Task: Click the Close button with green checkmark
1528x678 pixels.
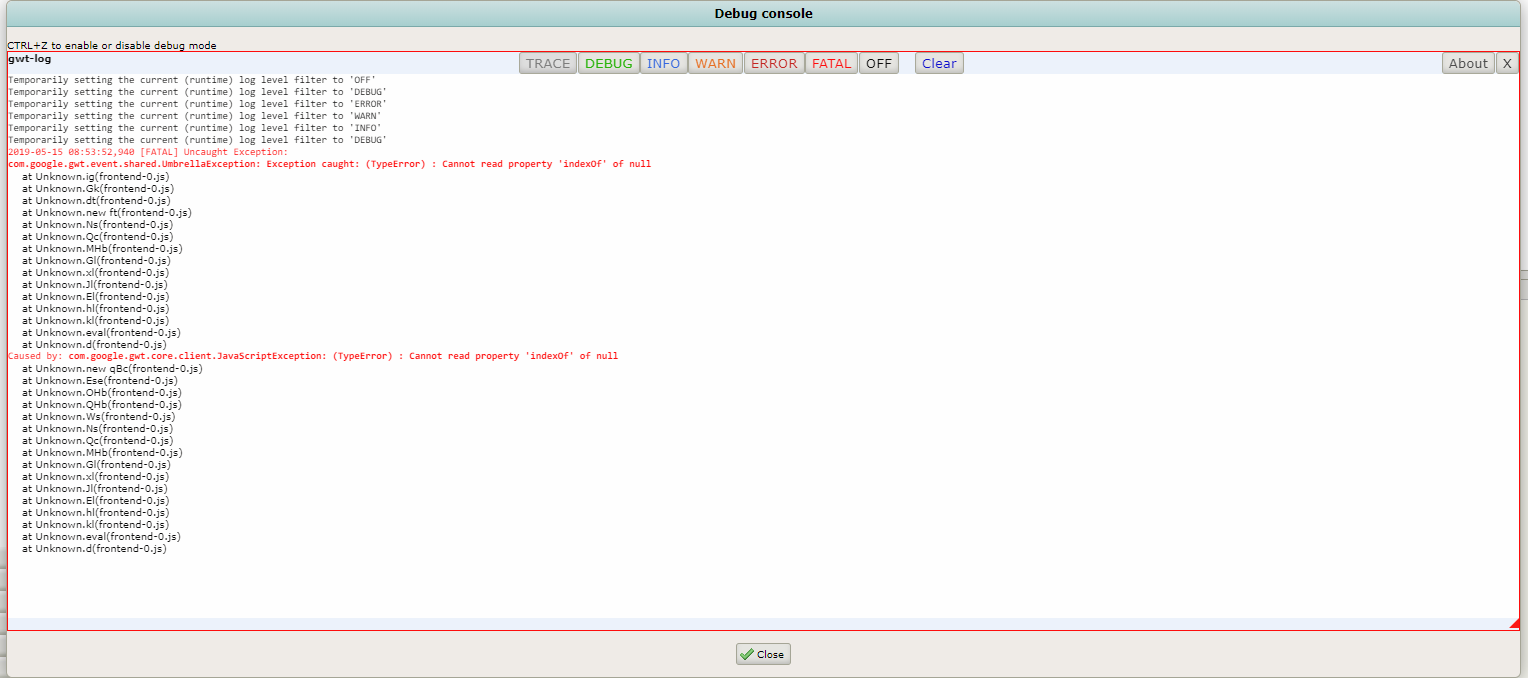Action: (763, 654)
